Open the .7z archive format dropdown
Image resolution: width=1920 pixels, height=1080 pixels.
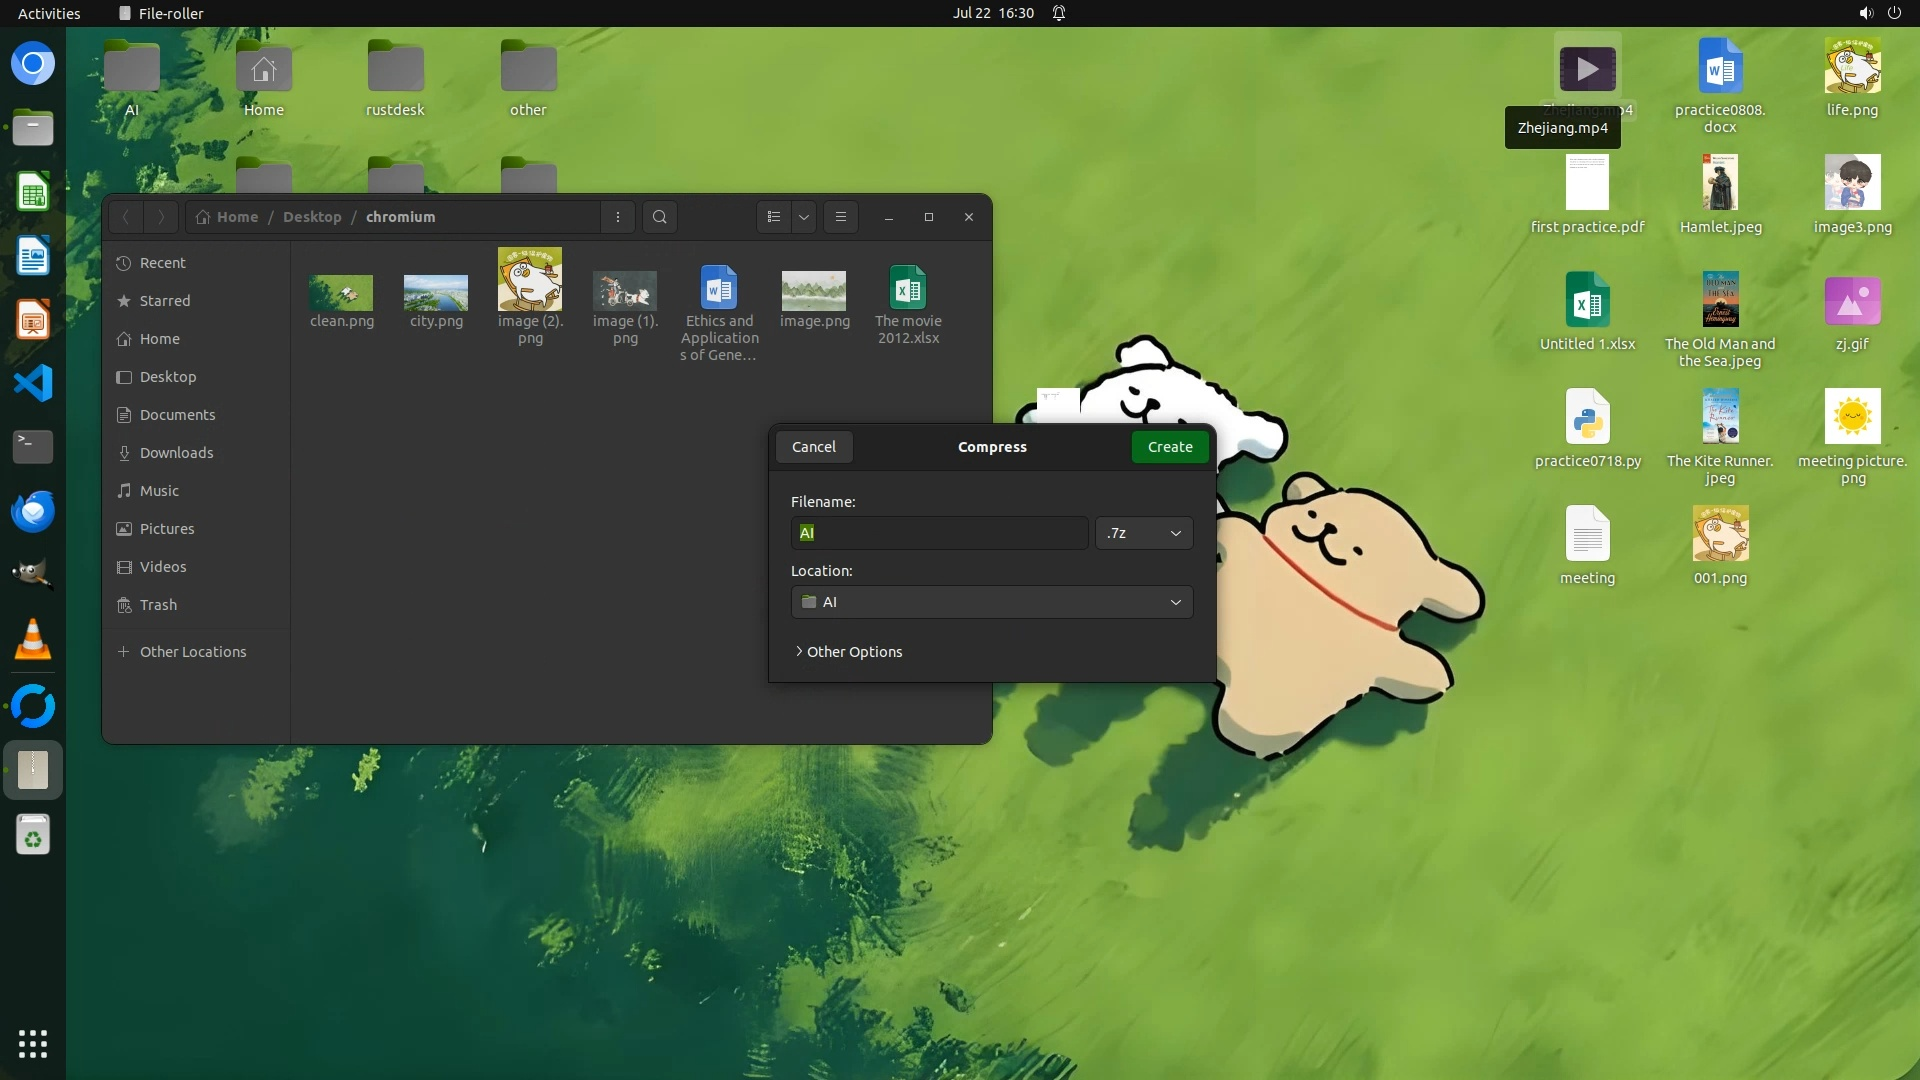[1143, 533]
